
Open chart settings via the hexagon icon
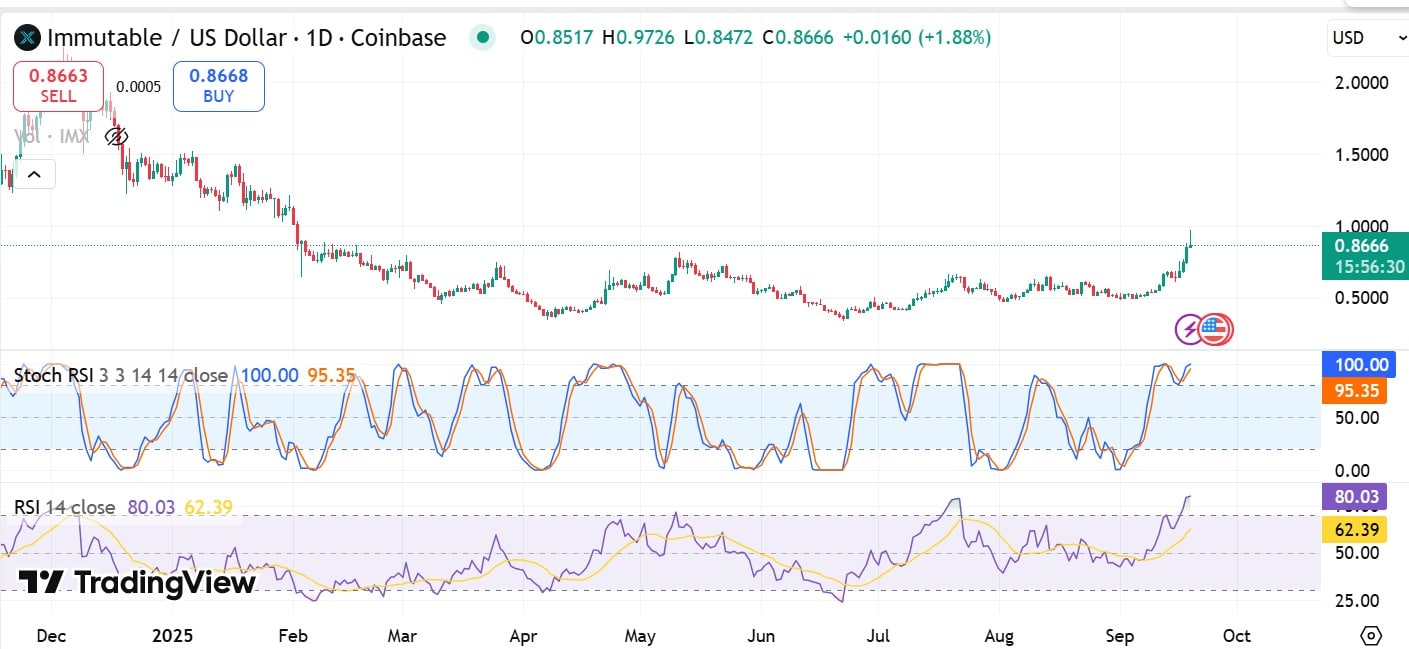[x=1370, y=634]
